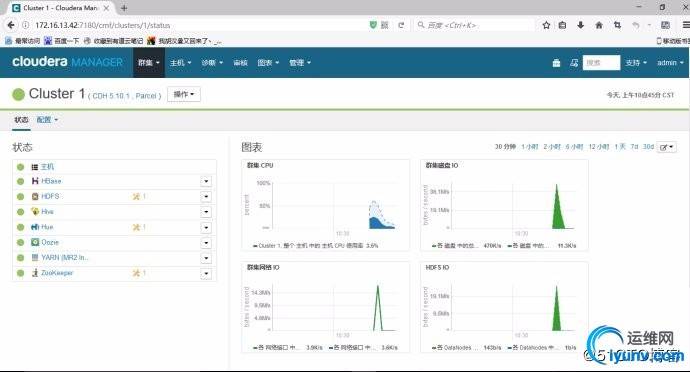Open the ZooKeeper service link

[57, 273]
